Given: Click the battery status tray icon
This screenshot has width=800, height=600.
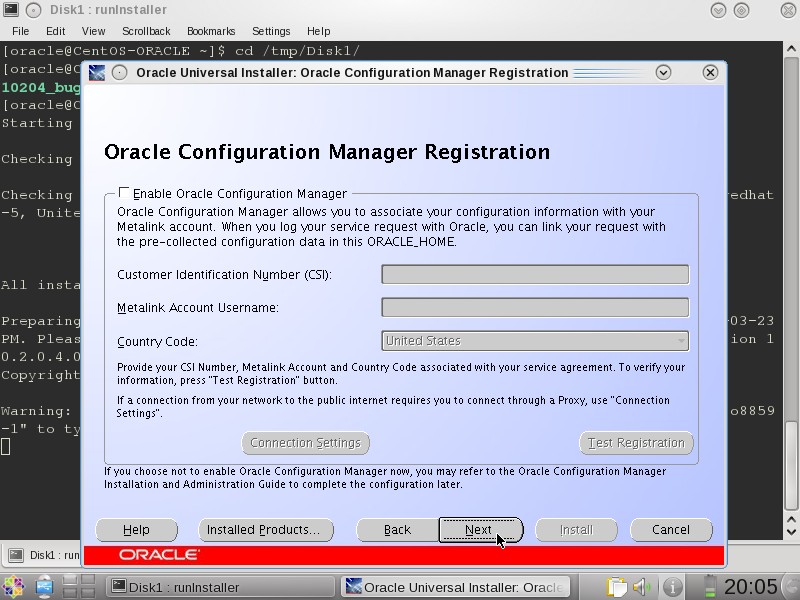Looking at the screenshot, I should (x=710, y=587).
